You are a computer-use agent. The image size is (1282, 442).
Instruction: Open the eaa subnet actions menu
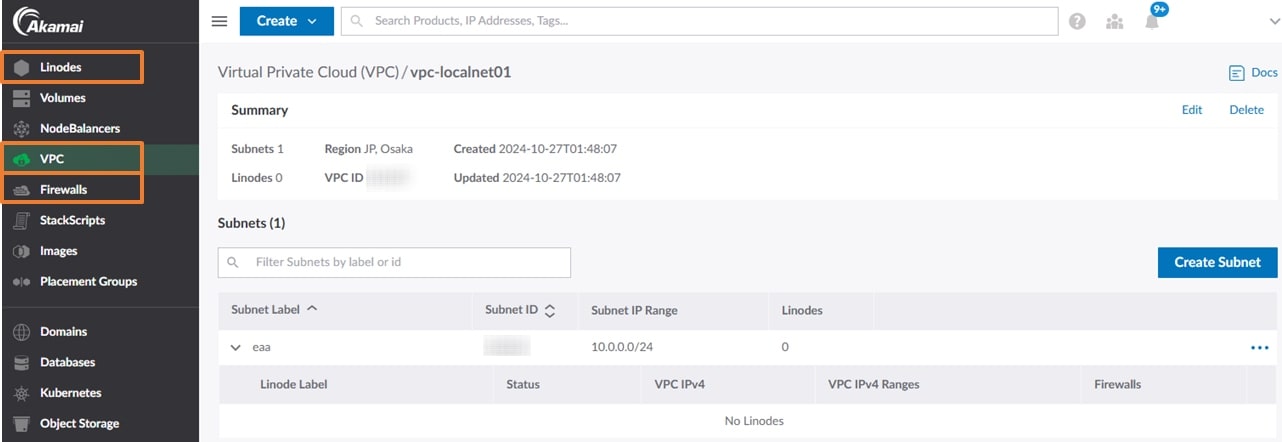(1259, 348)
